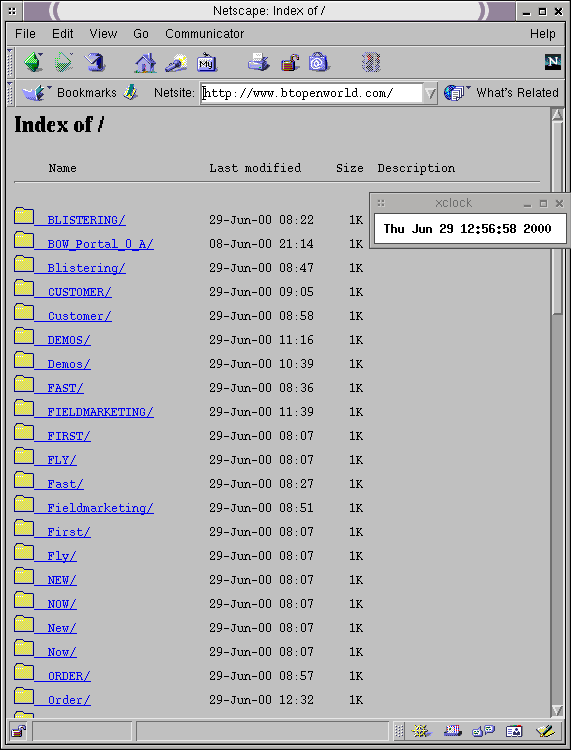Viewport: 571px width, 750px height.
Task: Click the page scrollbar down arrow
Action: [557, 710]
